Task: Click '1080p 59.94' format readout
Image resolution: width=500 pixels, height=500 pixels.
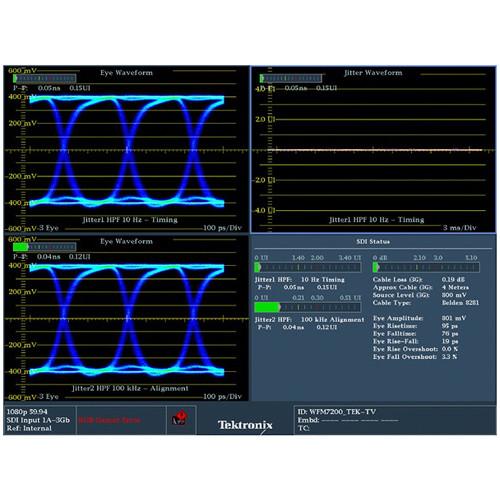Action: click(x=27, y=412)
